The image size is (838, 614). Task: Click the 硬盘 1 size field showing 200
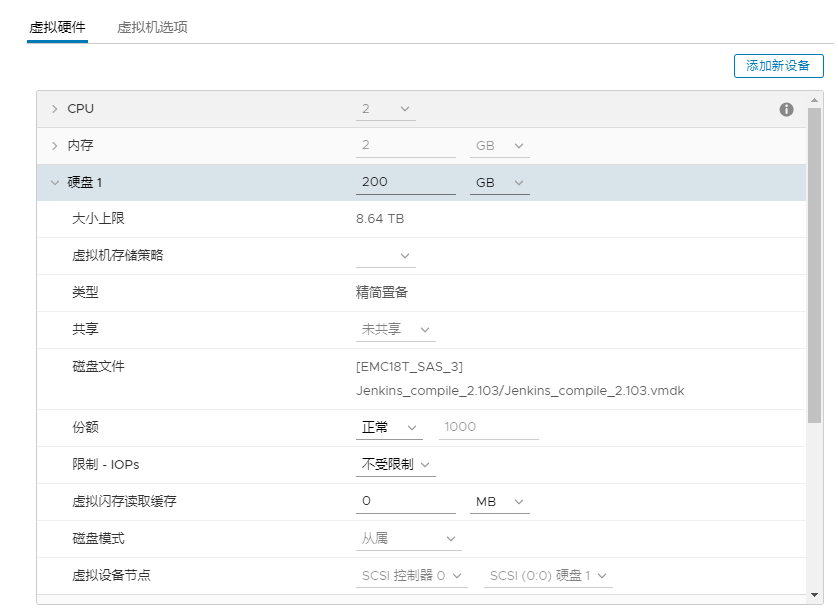[406, 182]
